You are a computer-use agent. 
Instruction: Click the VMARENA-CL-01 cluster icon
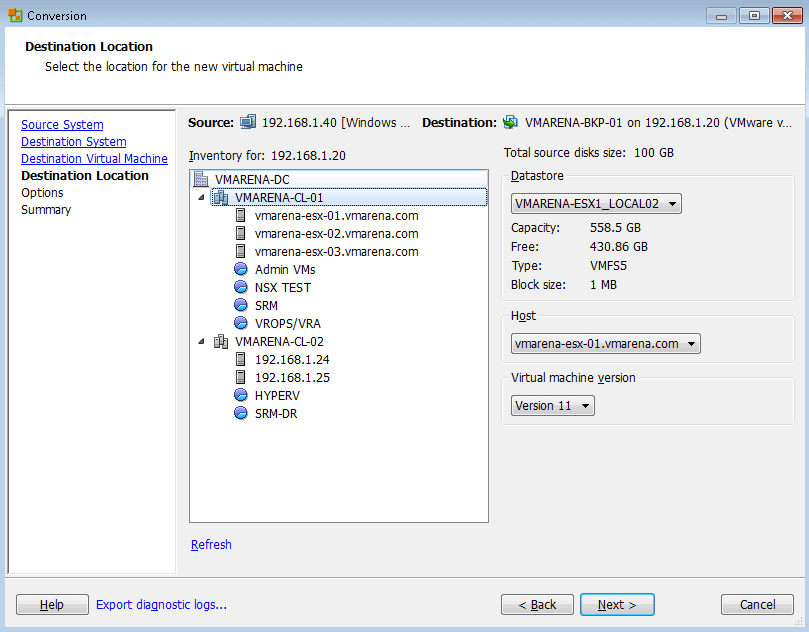click(x=221, y=197)
